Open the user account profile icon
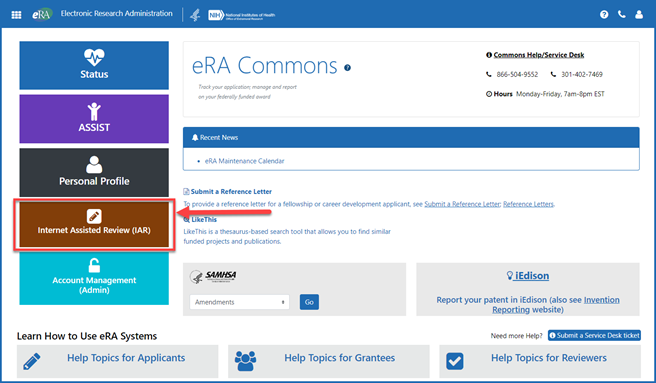The width and height of the screenshot is (656, 383). (639, 15)
